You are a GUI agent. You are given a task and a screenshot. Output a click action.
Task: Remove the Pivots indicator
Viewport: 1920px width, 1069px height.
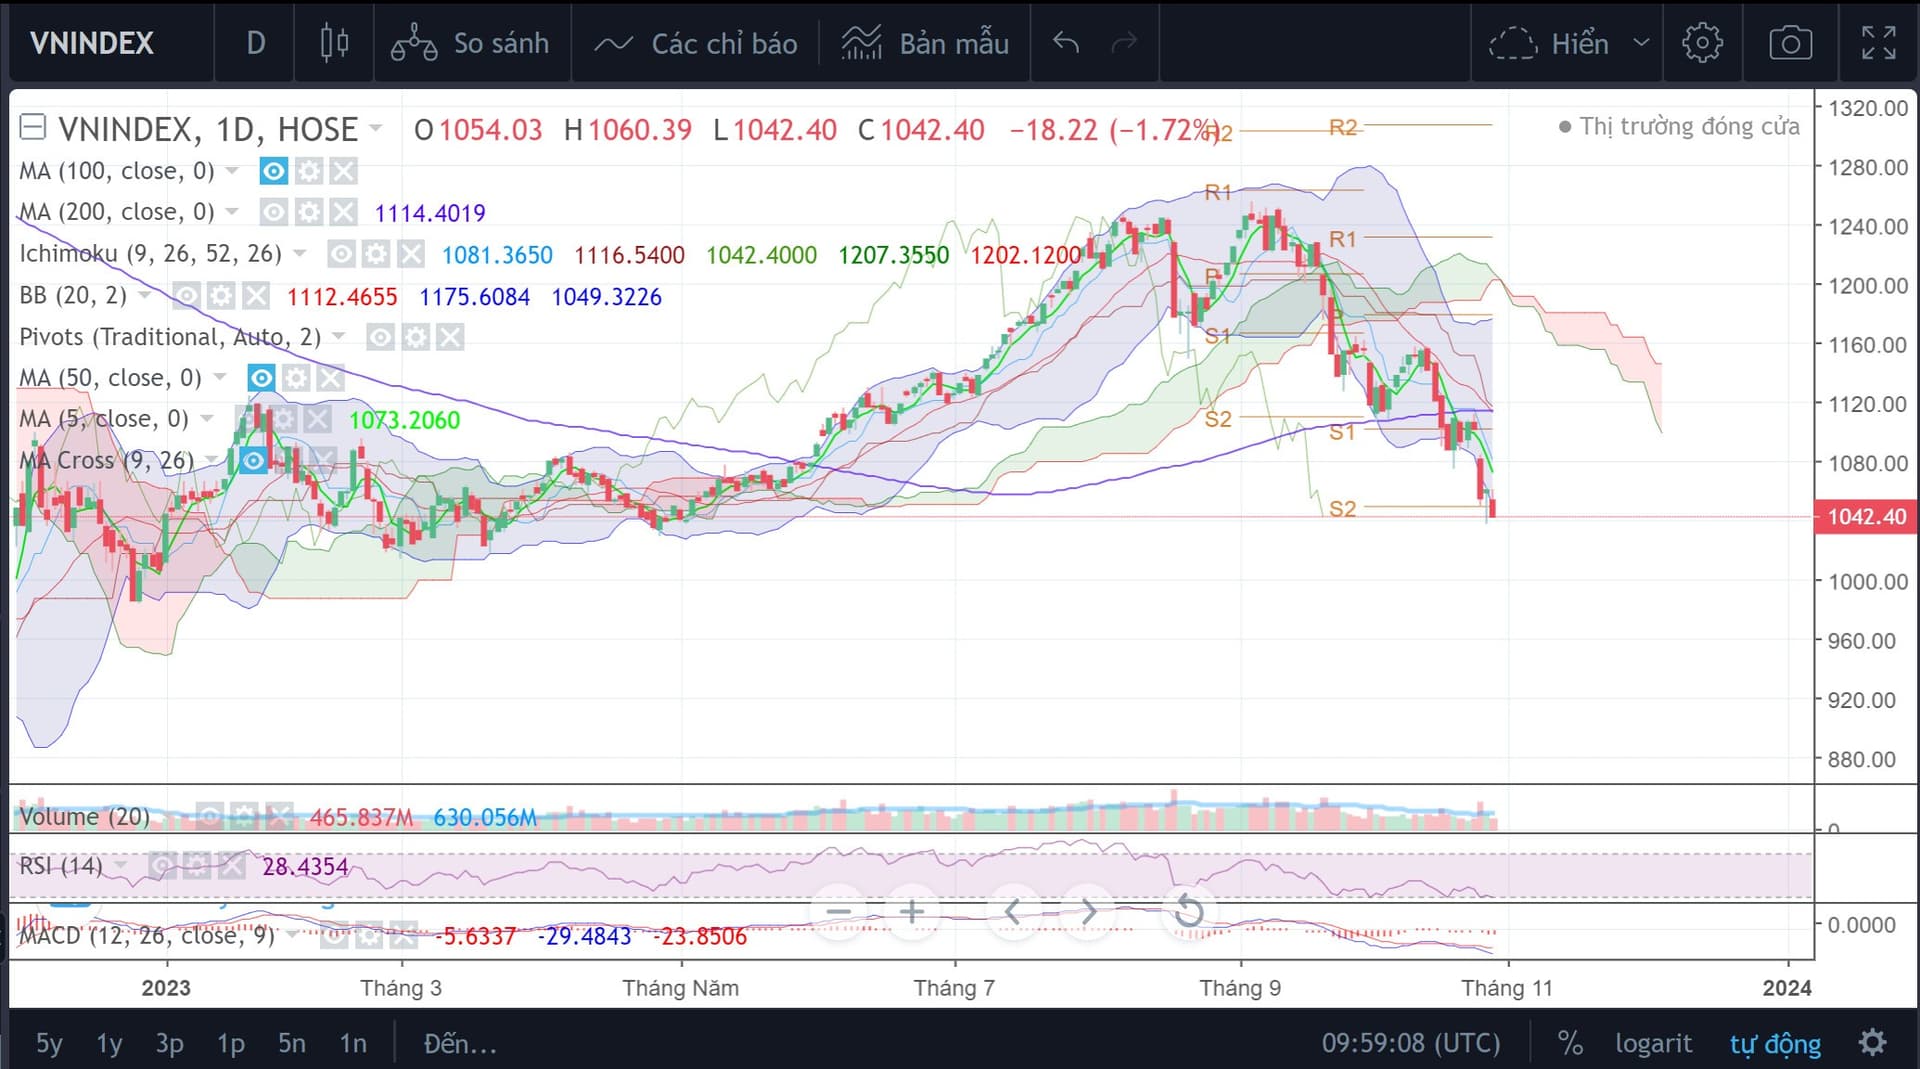tap(450, 337)
